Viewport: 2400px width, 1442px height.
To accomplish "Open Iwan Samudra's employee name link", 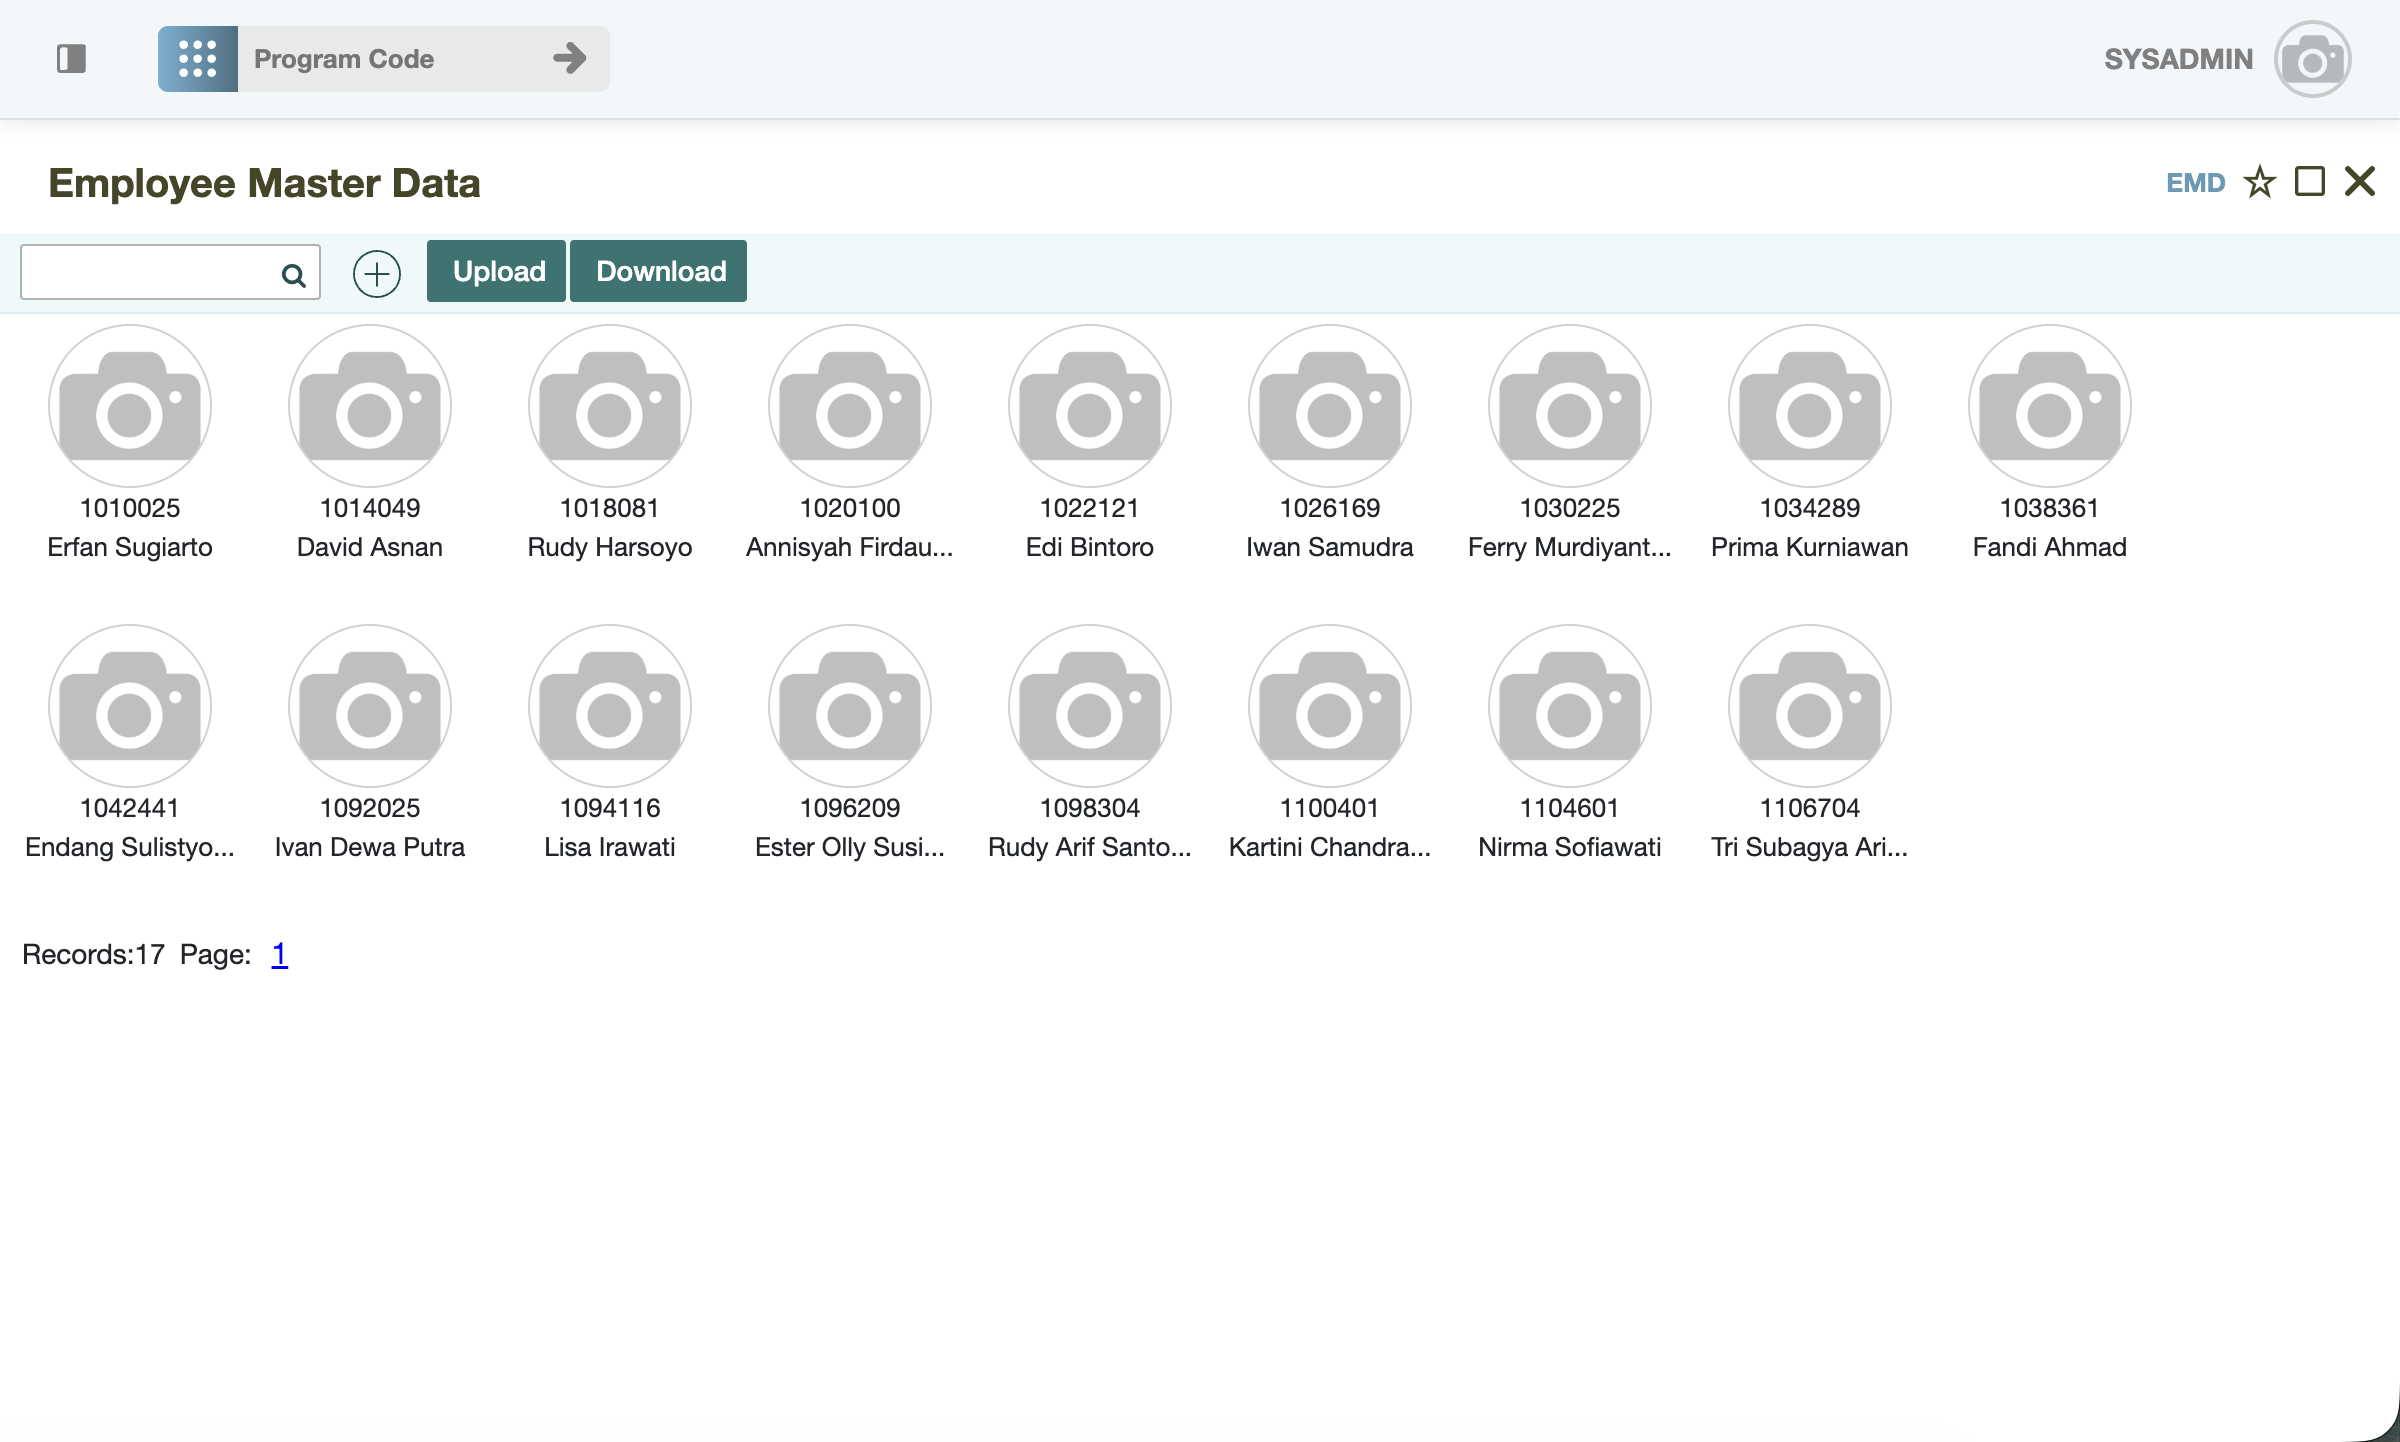I will (1329, 547).
